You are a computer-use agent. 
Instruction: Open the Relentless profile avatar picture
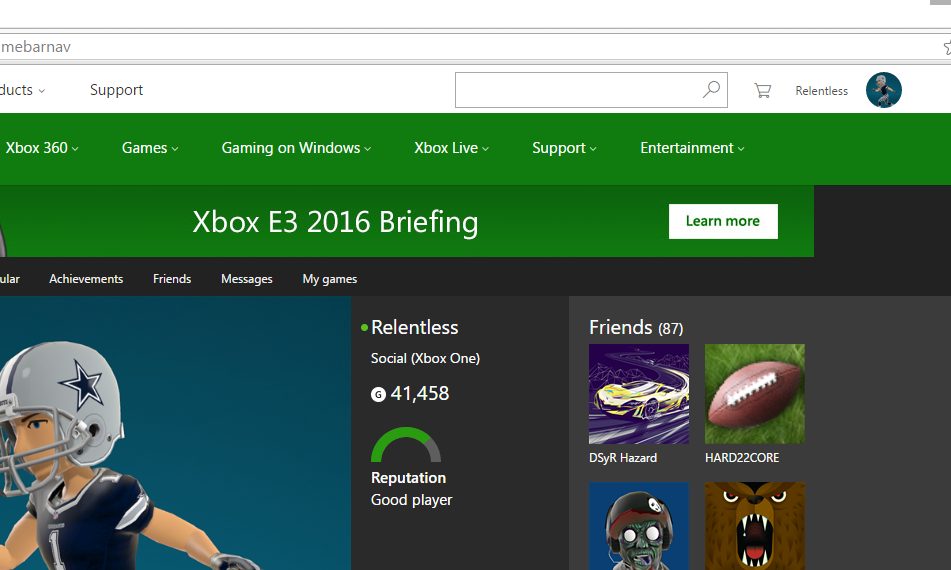click(884, 90)
